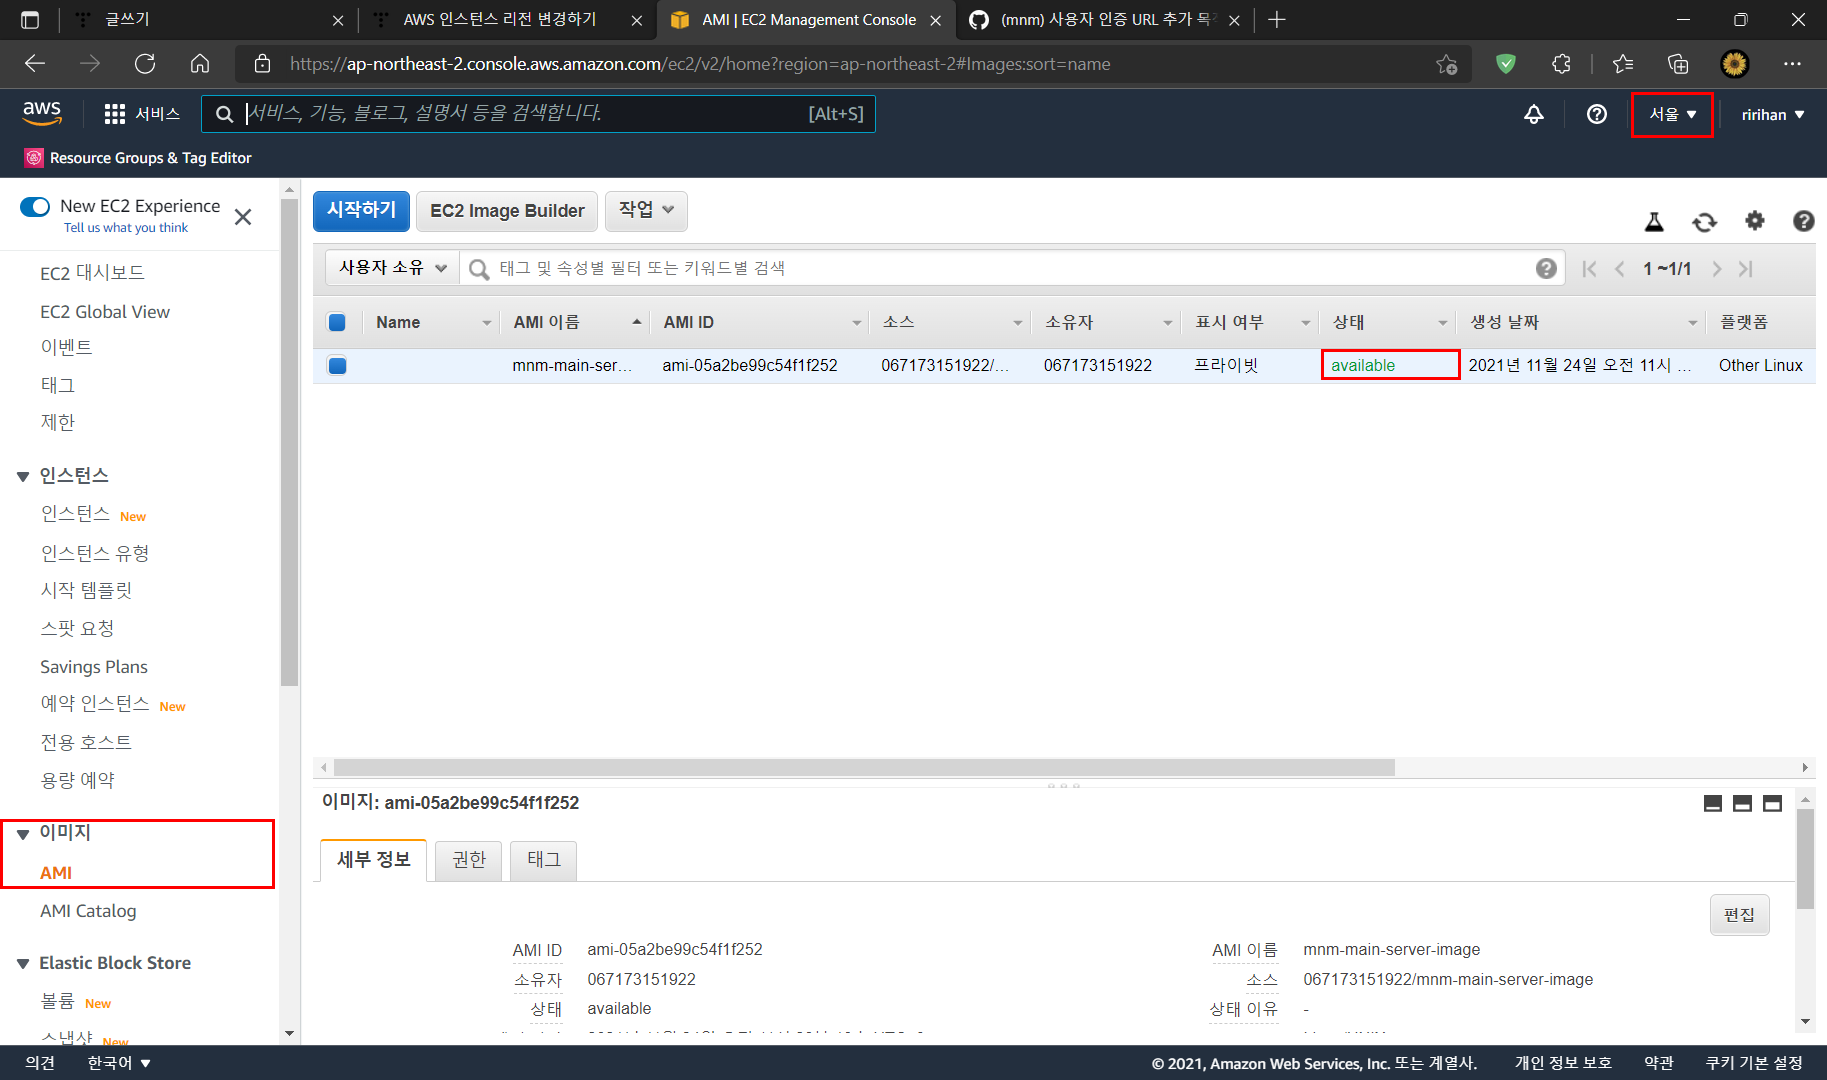Add page to favorites star
This screenshot has height=1080, width=1827.
coord(1447,64)
